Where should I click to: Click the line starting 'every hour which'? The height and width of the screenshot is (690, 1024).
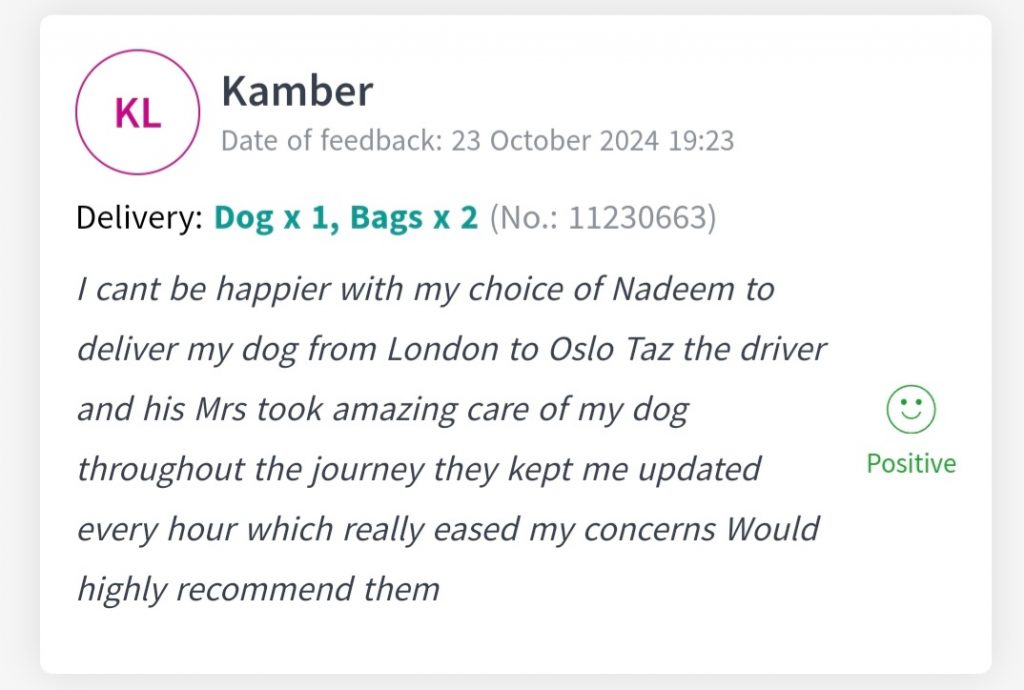pyautogui.click(x=448, y=528)
